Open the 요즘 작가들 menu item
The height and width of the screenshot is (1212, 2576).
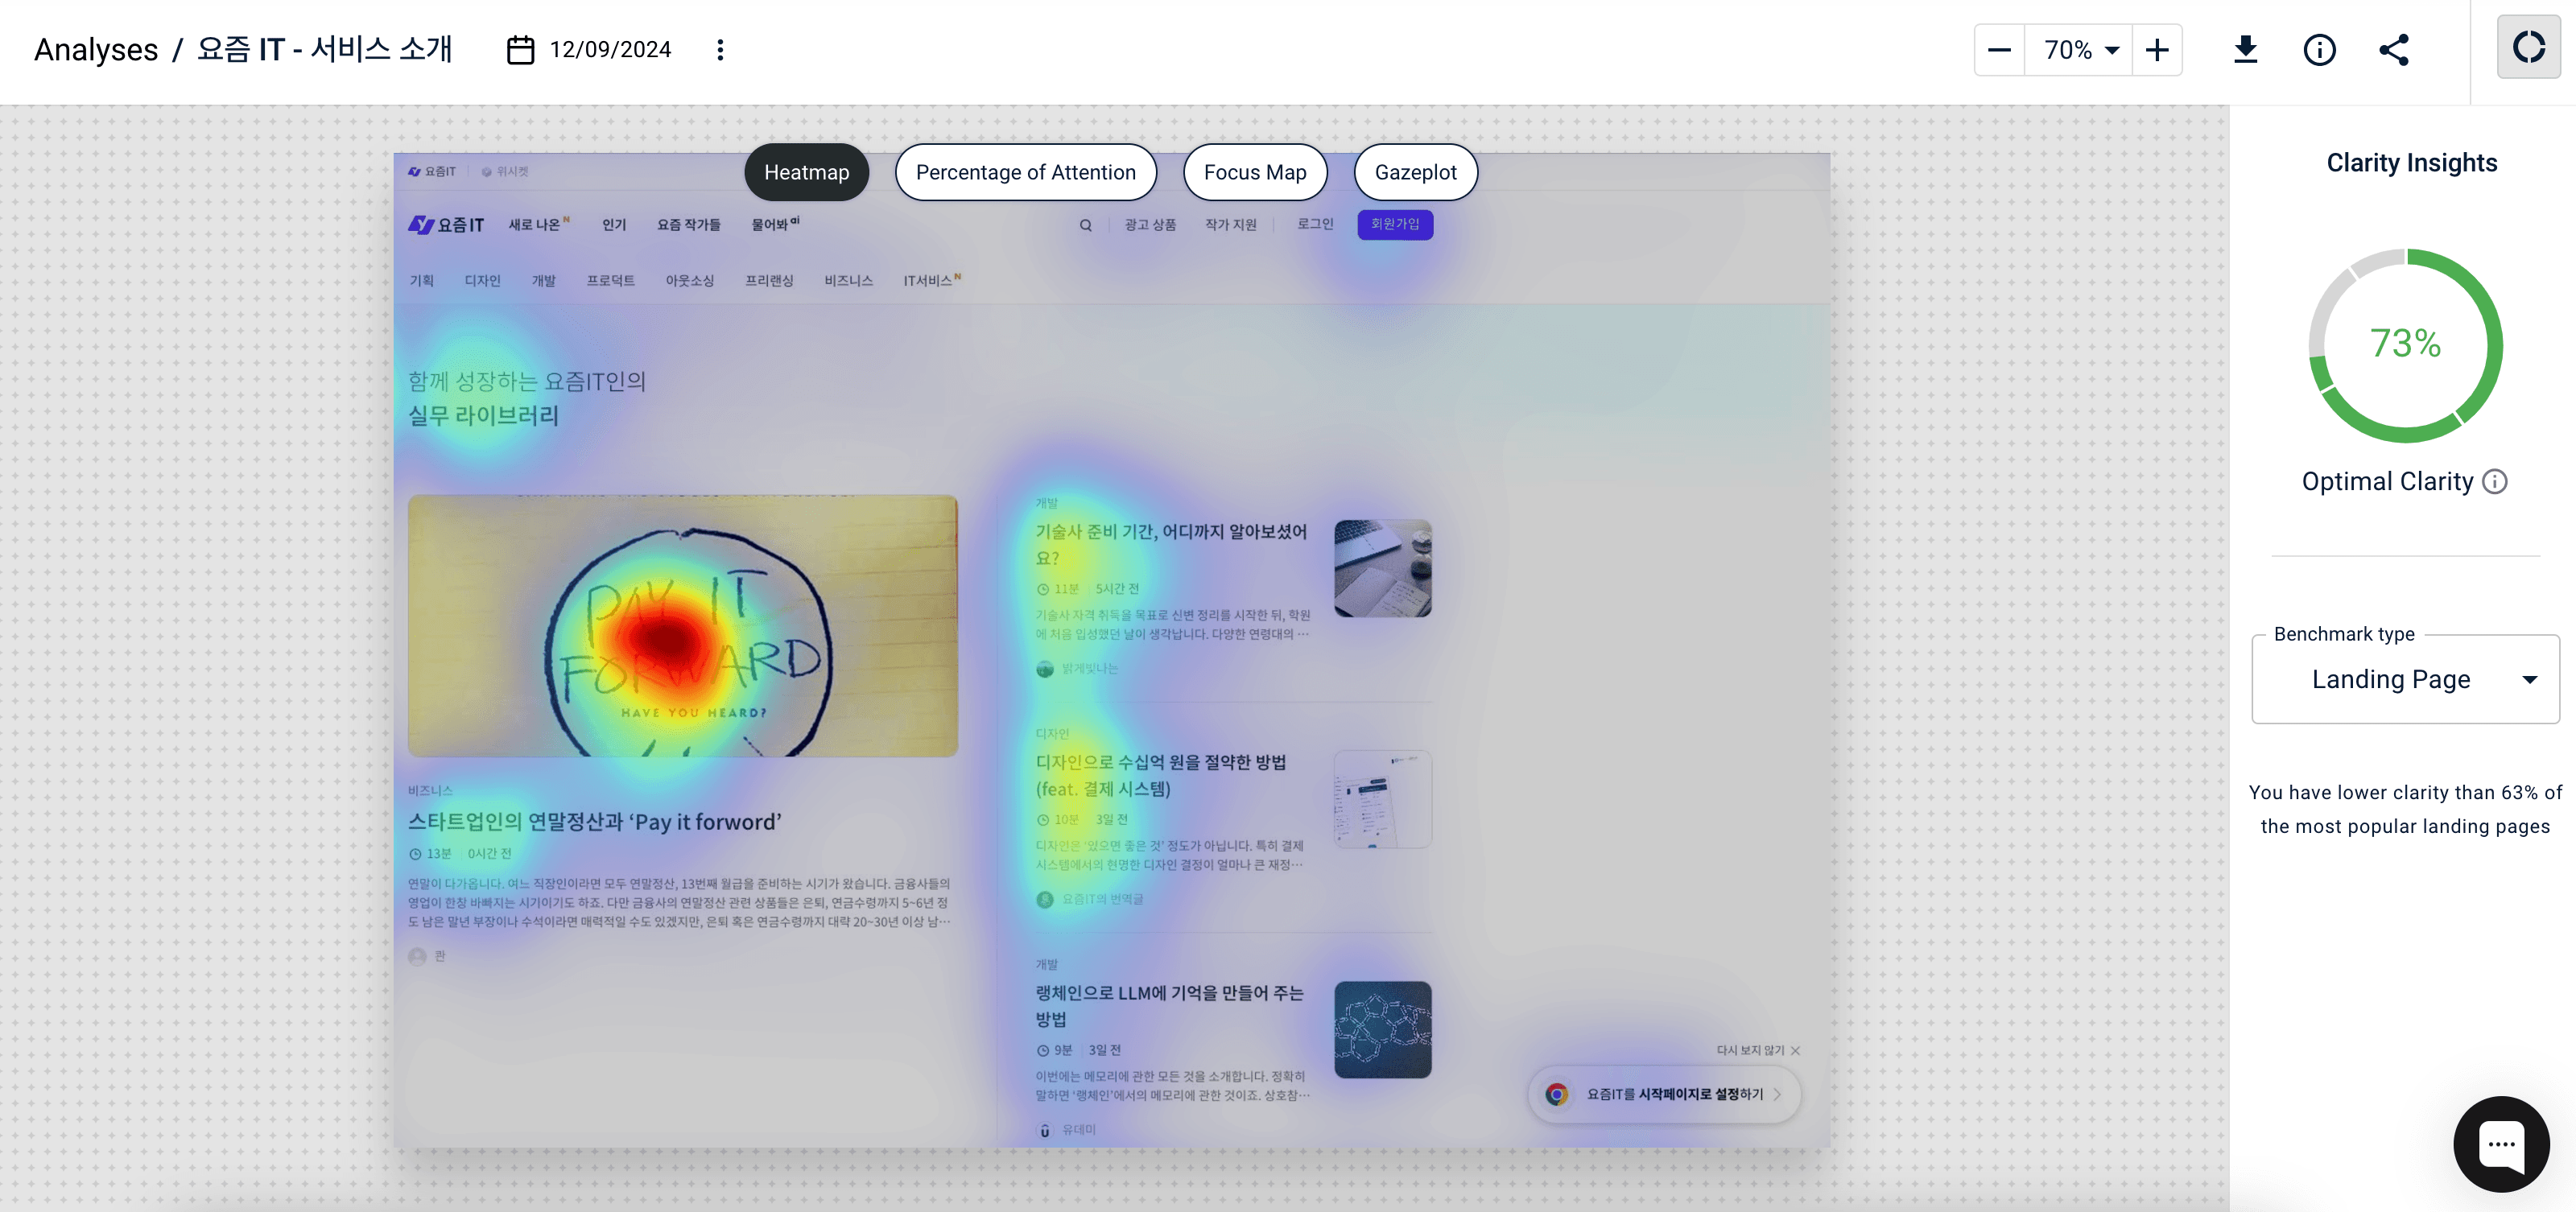[x=688, y=225]
